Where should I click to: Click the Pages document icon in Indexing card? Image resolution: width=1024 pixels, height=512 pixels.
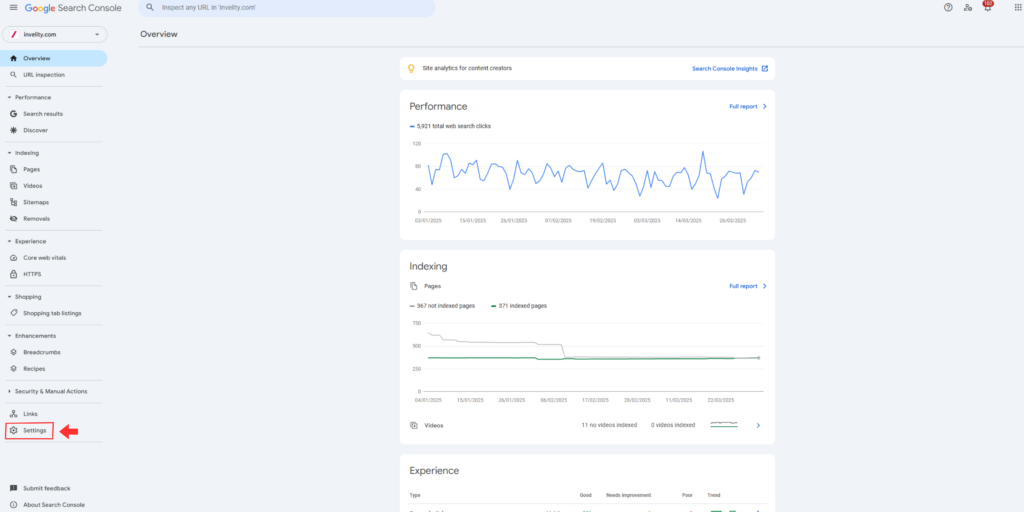coord(413,286)
